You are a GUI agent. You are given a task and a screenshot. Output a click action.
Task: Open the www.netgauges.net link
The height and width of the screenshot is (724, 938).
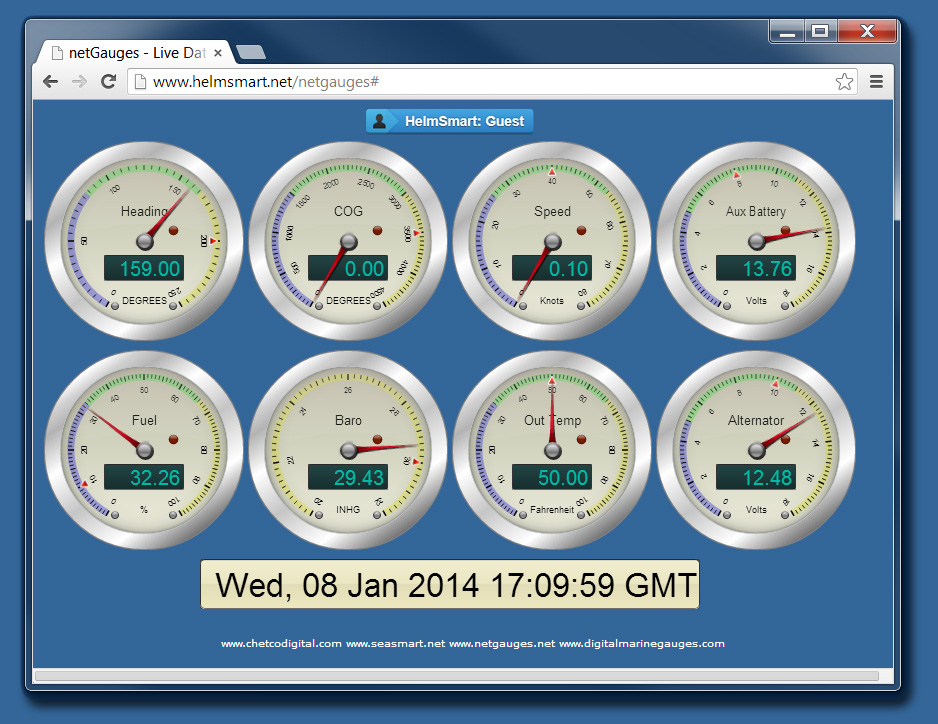pos(502,644)
